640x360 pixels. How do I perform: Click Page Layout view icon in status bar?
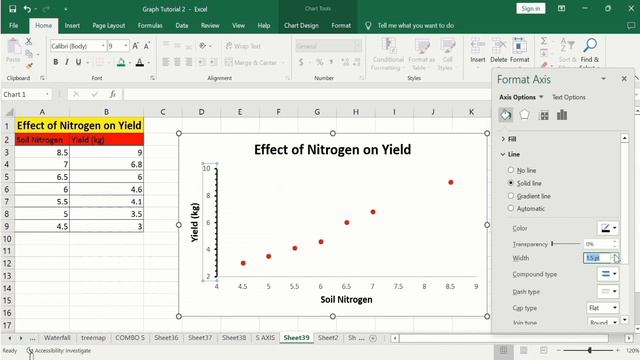tap(524, 350)
